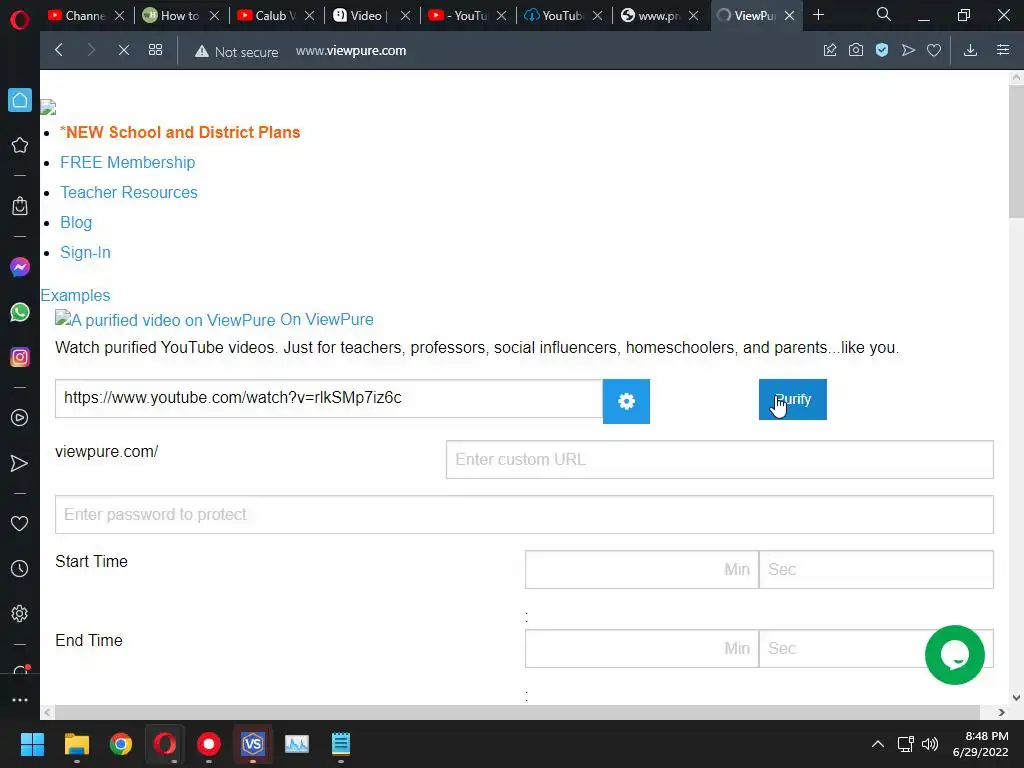Open shopping bag icon in sidebar
The height and width of the screenshot is (768, 1024).
point(20,206)
